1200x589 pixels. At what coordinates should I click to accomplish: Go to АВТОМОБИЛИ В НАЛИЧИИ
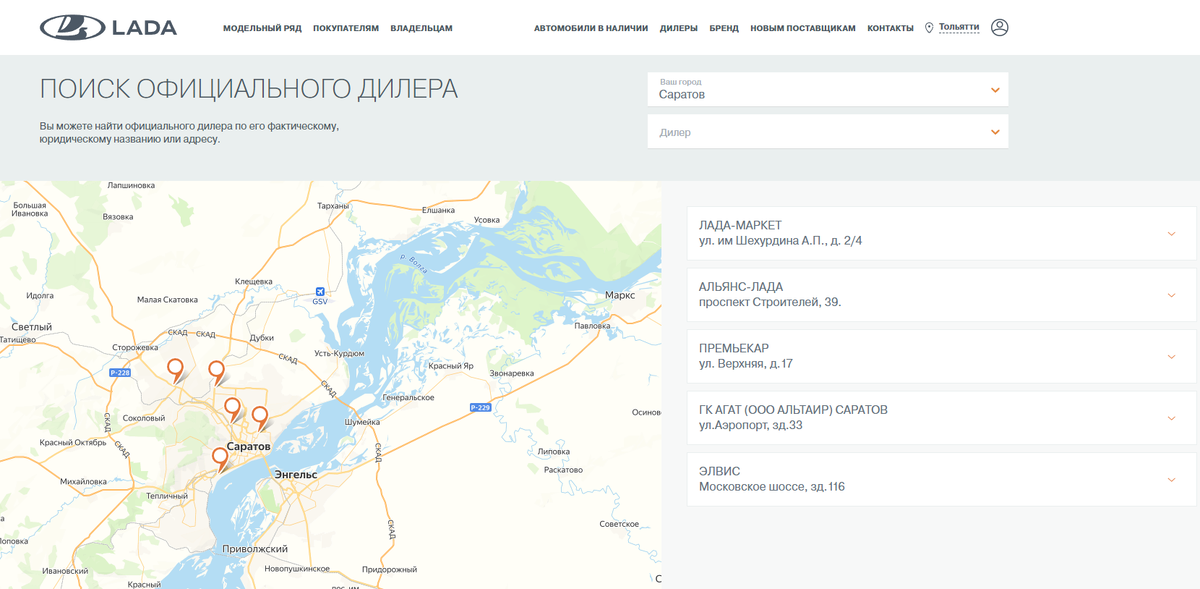591,28
